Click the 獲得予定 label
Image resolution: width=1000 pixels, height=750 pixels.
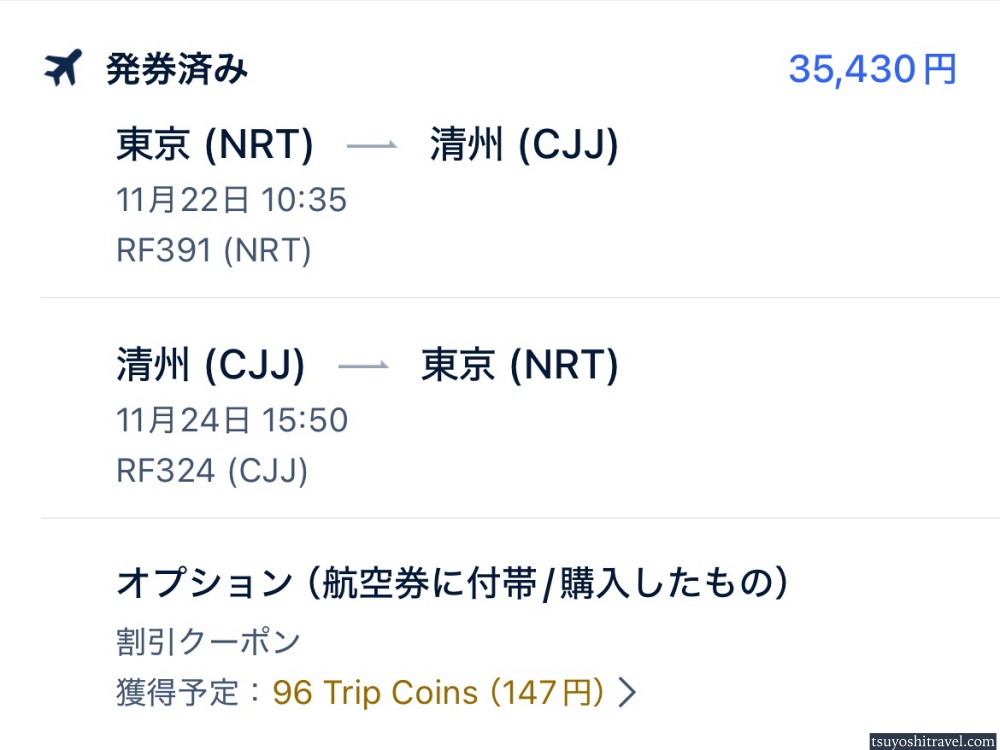click(x=187, y=692)
